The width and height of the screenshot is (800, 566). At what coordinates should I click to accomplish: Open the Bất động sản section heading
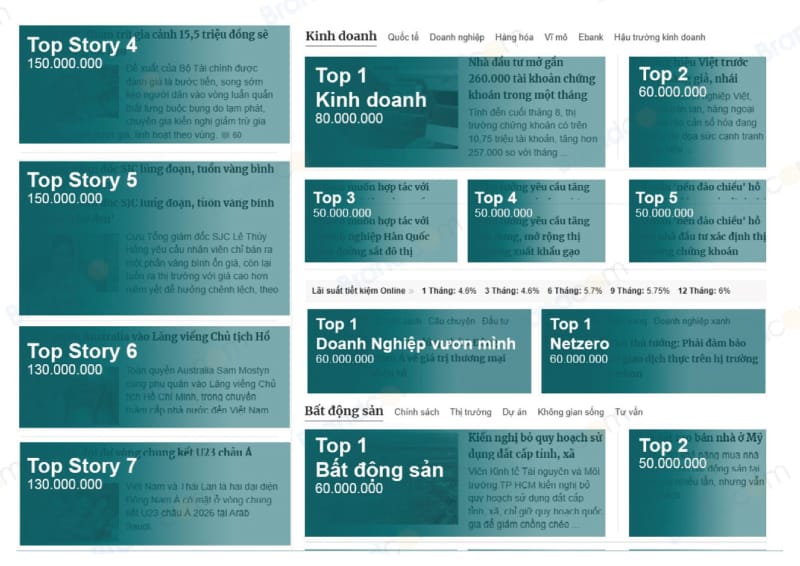click(343, 411)
